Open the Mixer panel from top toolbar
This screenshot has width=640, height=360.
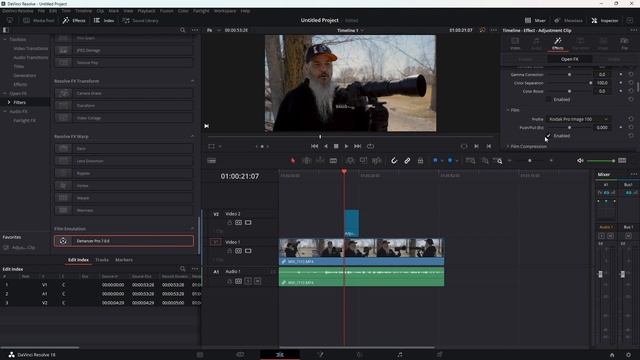535,20
